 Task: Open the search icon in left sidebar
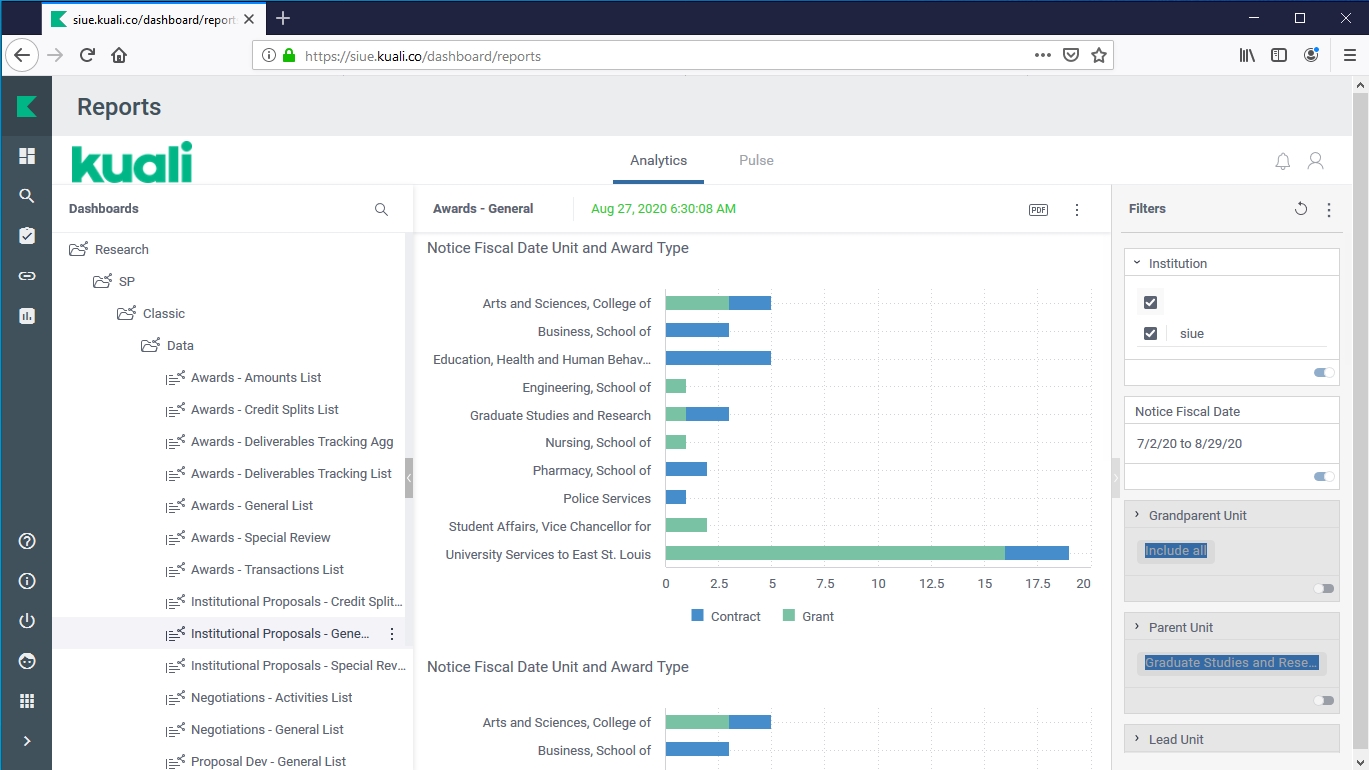coord(27,196)
